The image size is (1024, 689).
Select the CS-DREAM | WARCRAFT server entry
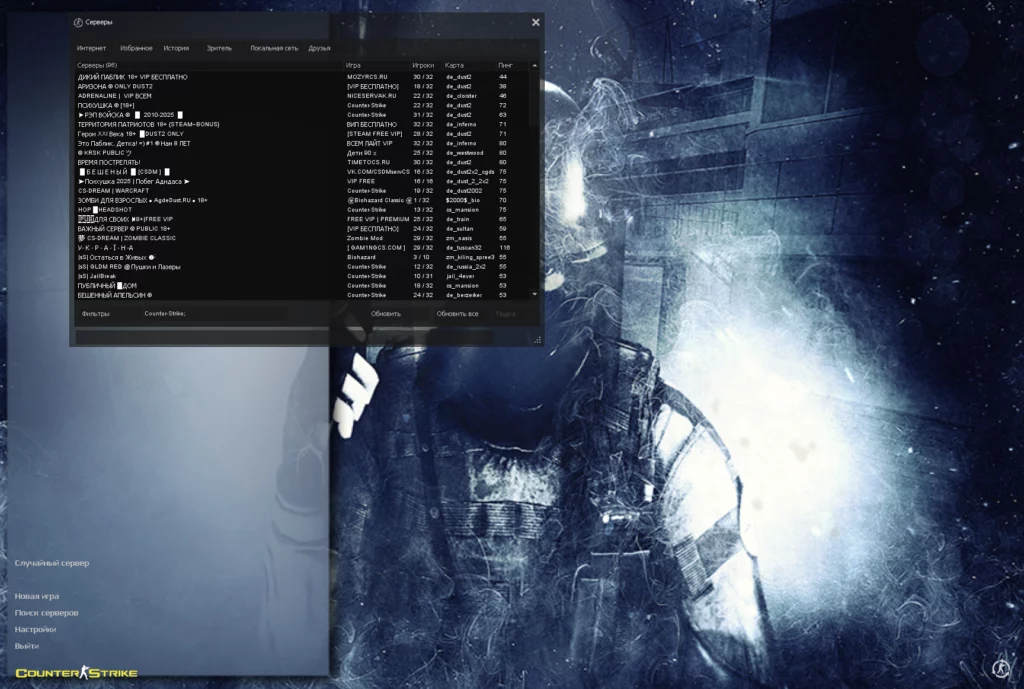113,191
